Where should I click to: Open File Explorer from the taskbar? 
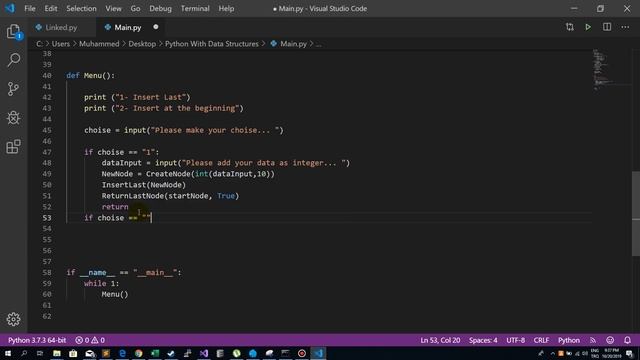coord(57,353)
